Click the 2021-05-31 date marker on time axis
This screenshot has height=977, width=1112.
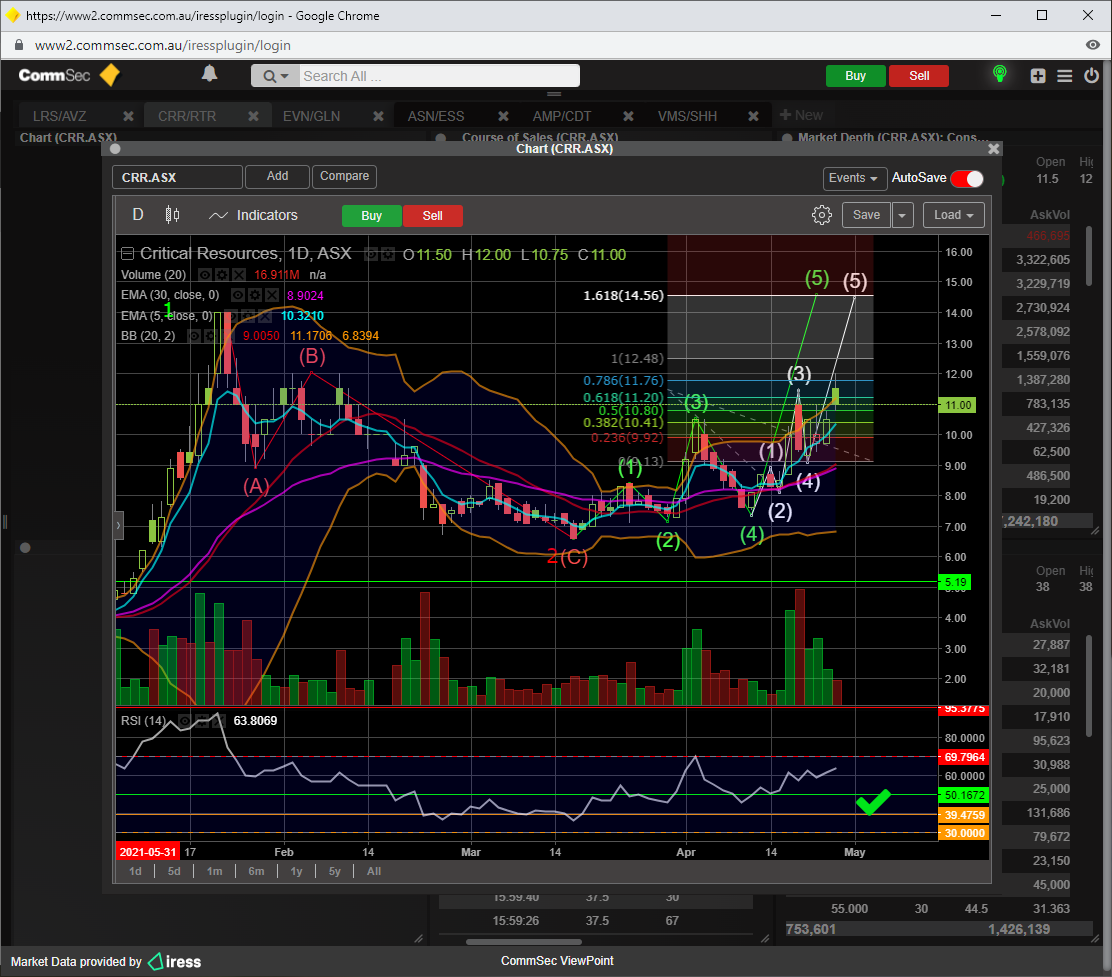(148, 852)
